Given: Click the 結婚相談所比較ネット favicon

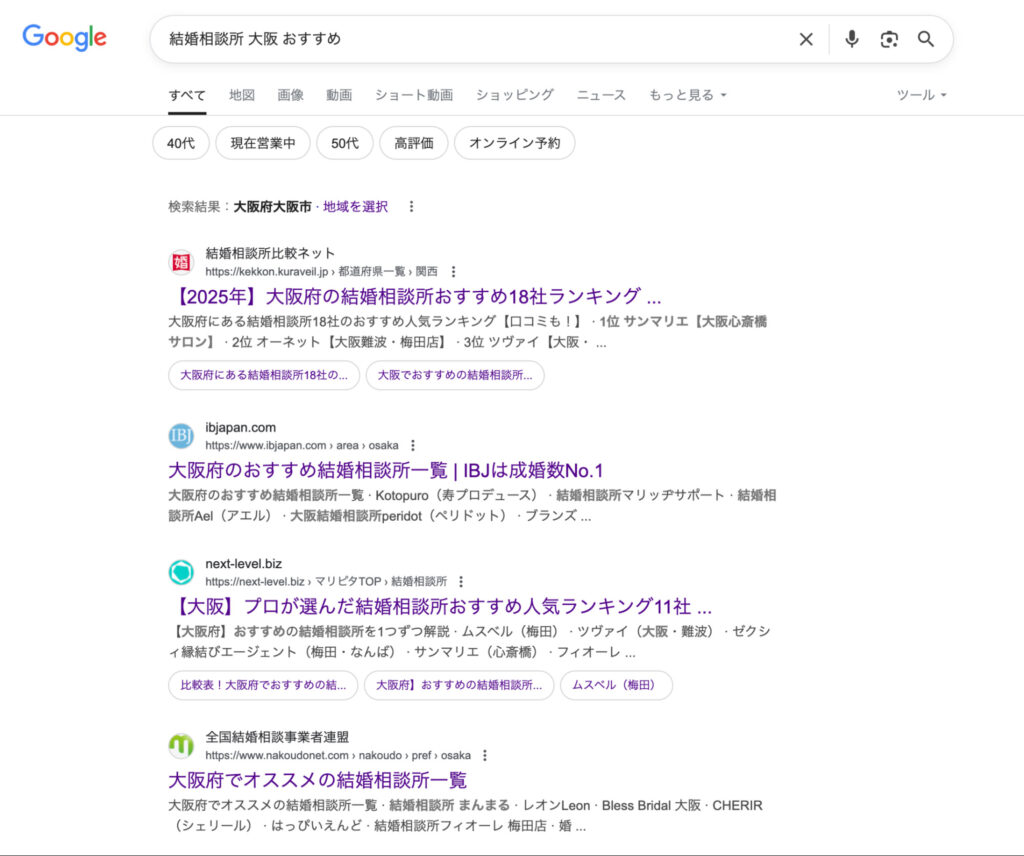Looking at the screenshot, I should click(x=181, y=262).
